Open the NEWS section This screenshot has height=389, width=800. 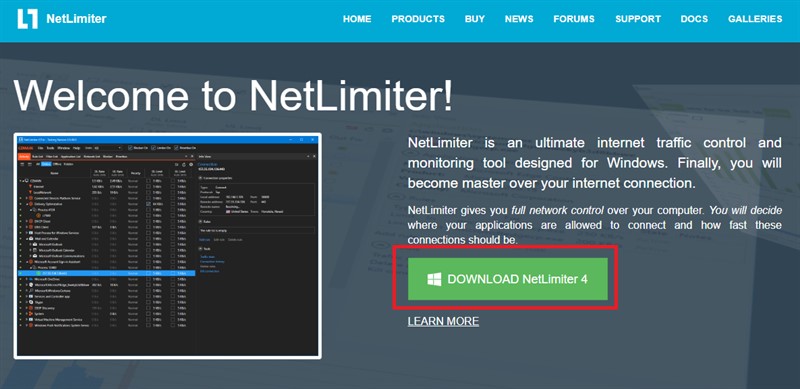click(519, 19)
